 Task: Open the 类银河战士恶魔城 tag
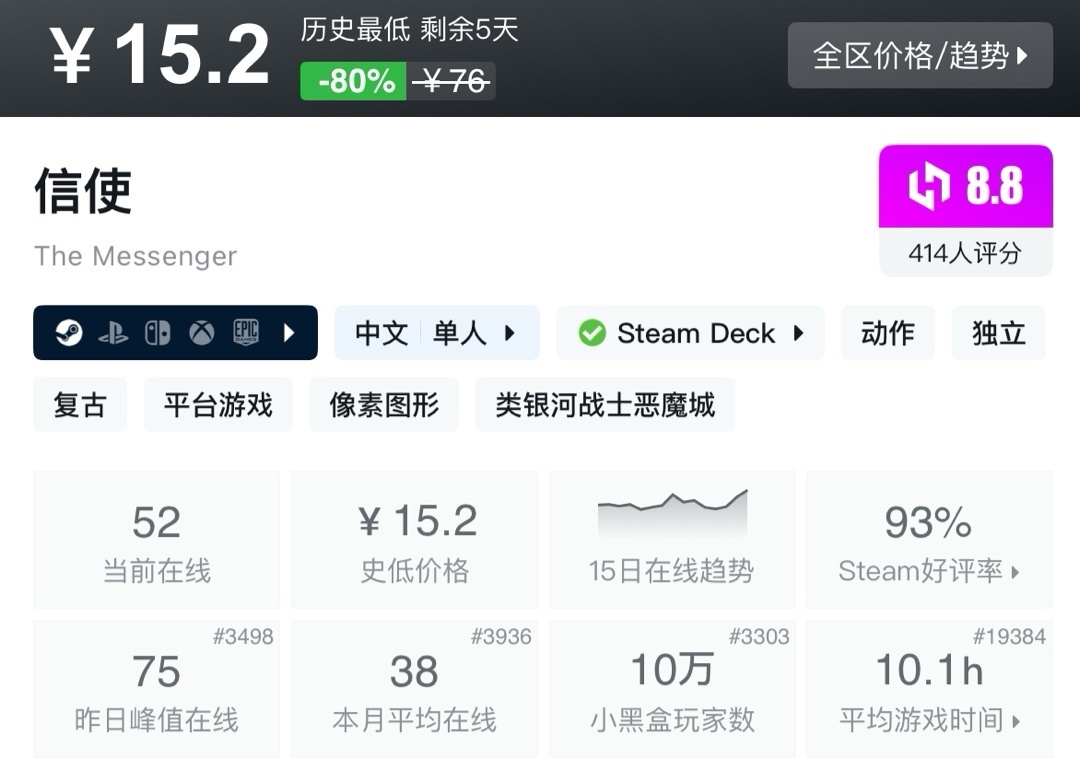coord(605,405)
